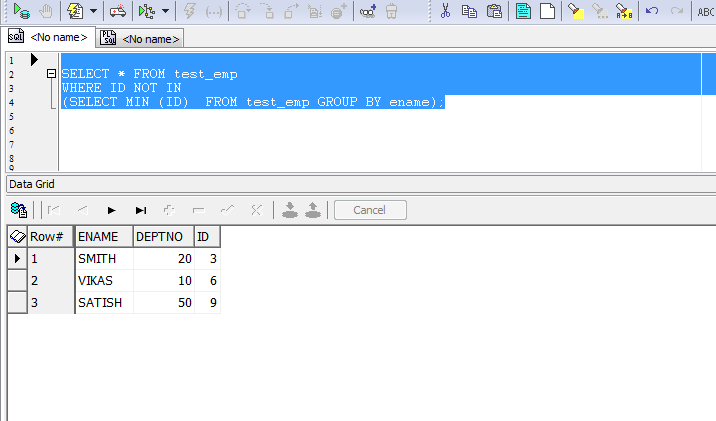Open dropdown arrow beside lightning script icon
Viewport: 716px width, 421px height.
[x=93, y=11]
